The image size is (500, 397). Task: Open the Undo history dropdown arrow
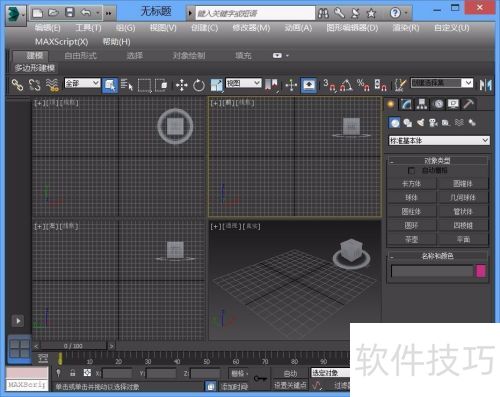point(98,13)
